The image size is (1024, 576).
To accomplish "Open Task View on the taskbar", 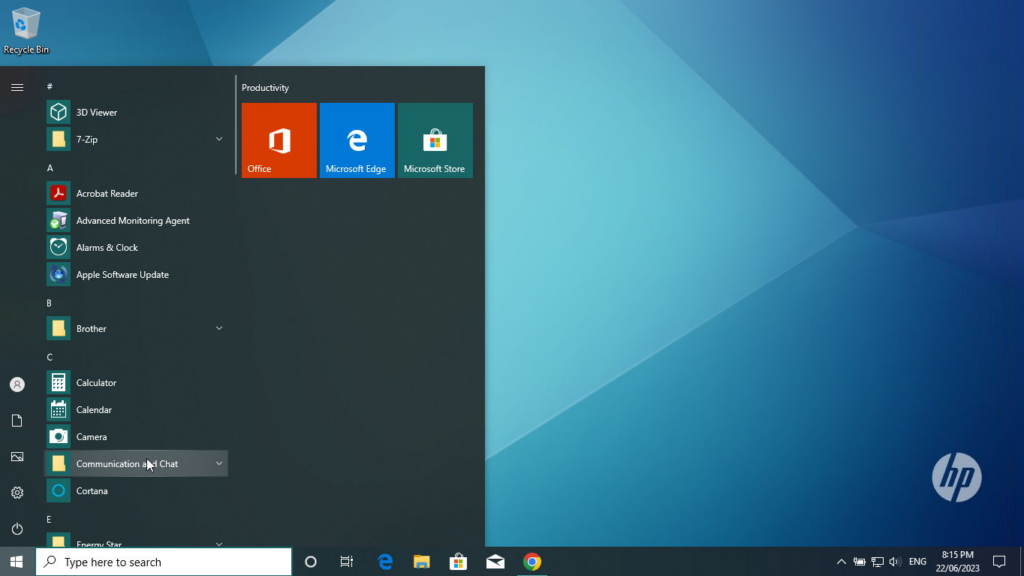I will pos(347,562).
